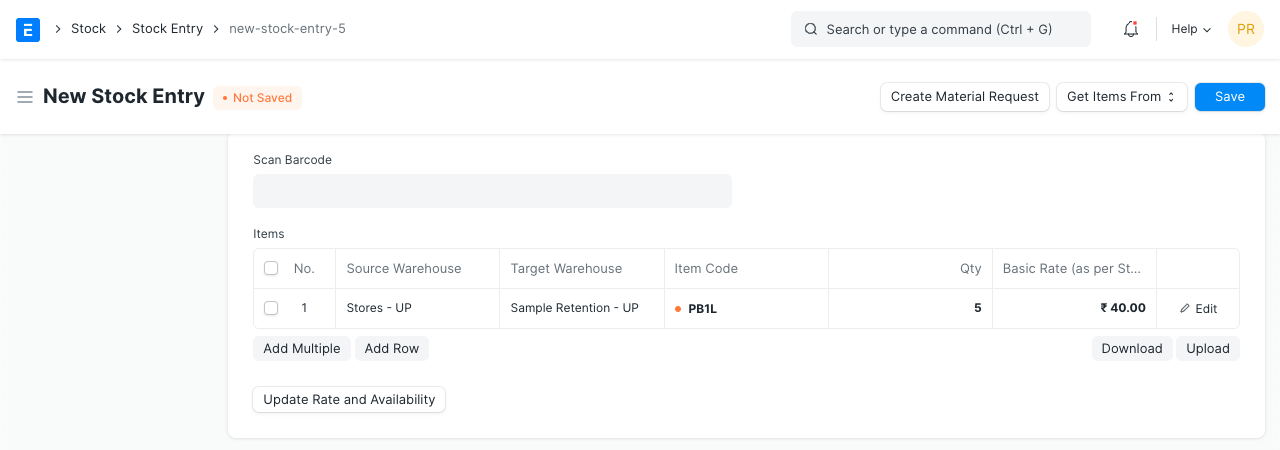This screenshot has height=450, width=1280.
Task: Click the ERPNext home logo icon
Action: pyautogui.click(x=28, y=30)
